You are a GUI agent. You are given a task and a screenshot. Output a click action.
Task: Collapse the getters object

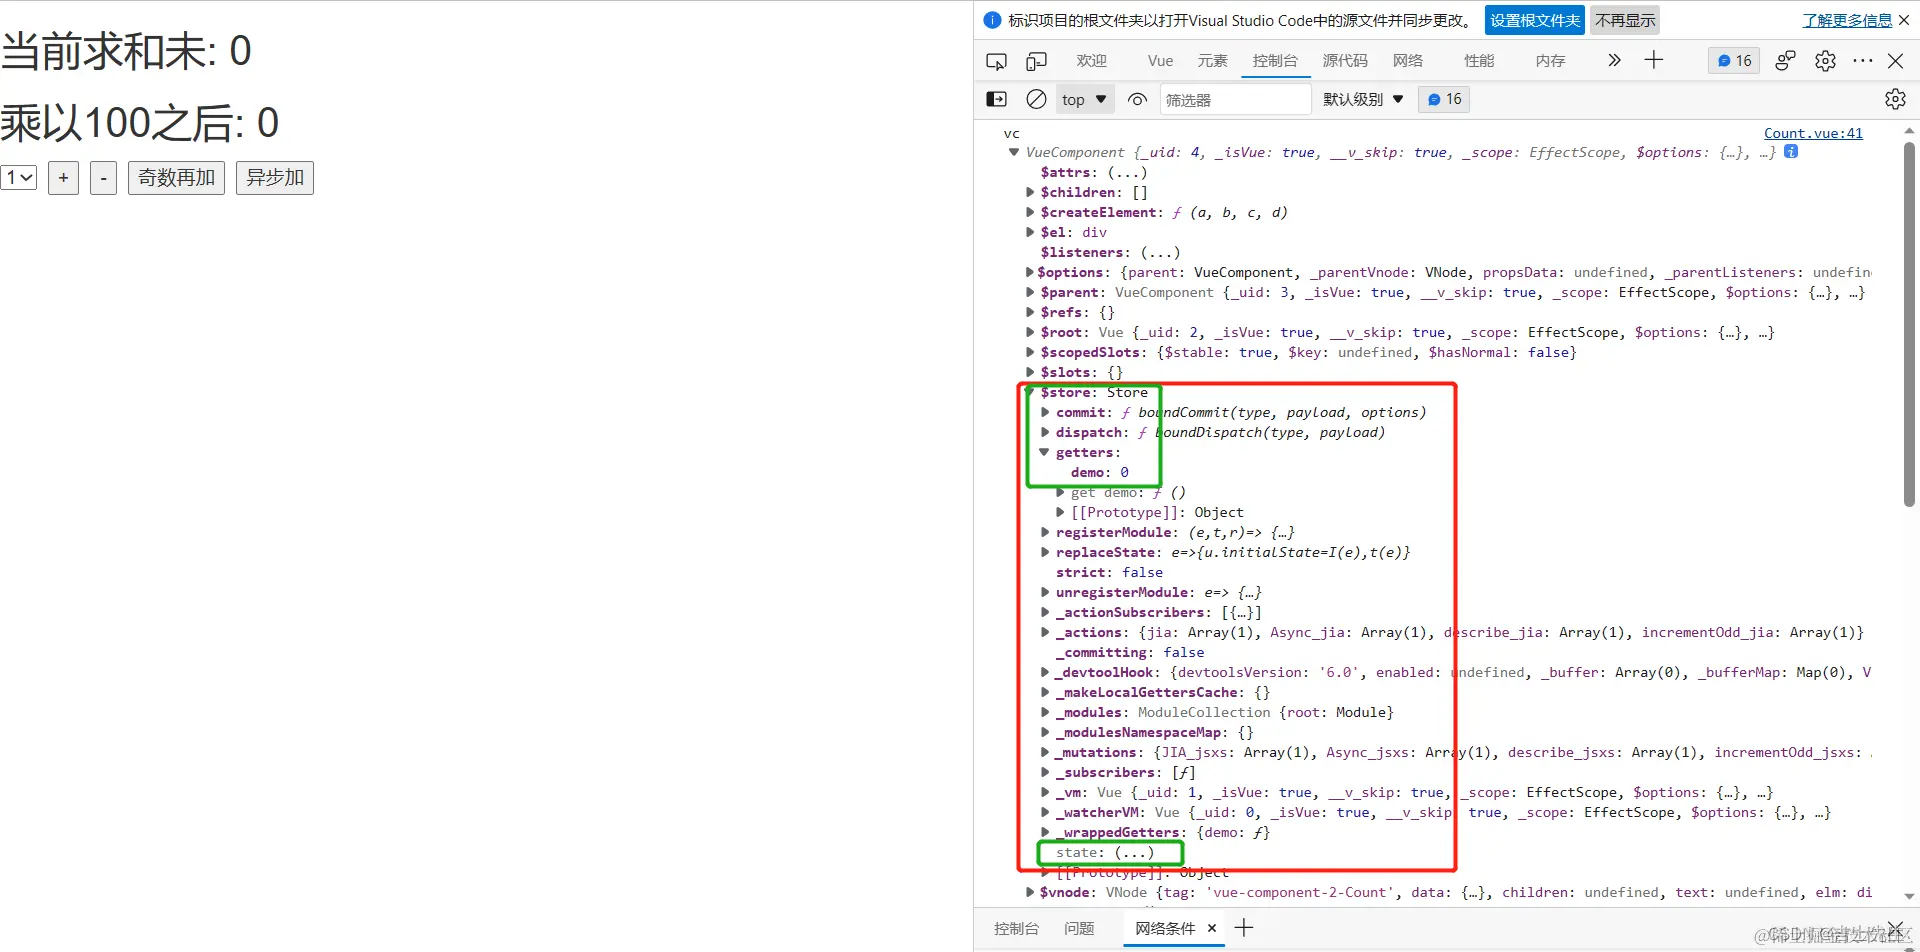pos(1045,452)
